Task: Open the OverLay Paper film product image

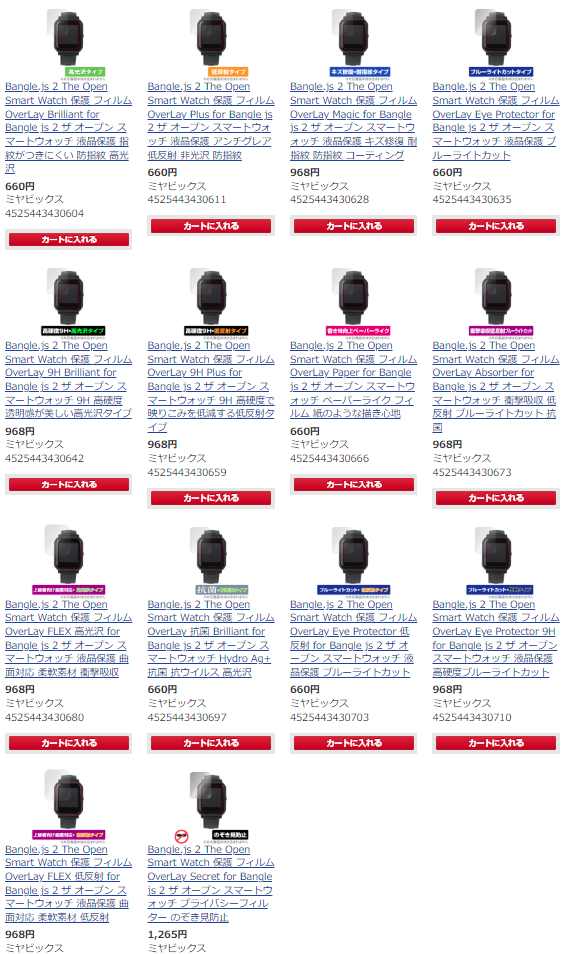Action: pyautogui.click(x=353, y=302)
